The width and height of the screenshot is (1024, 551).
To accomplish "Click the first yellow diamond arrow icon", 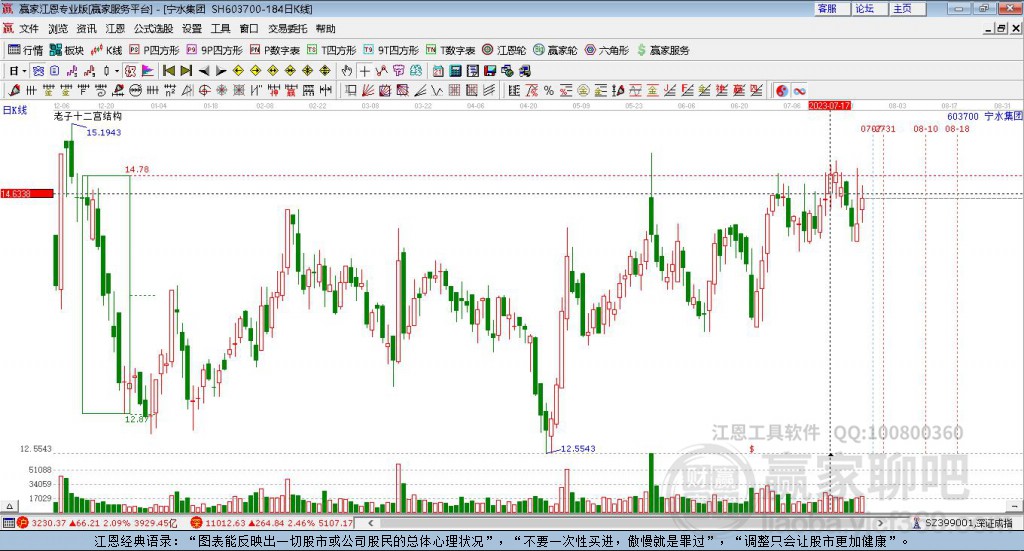I will point(238,71).
